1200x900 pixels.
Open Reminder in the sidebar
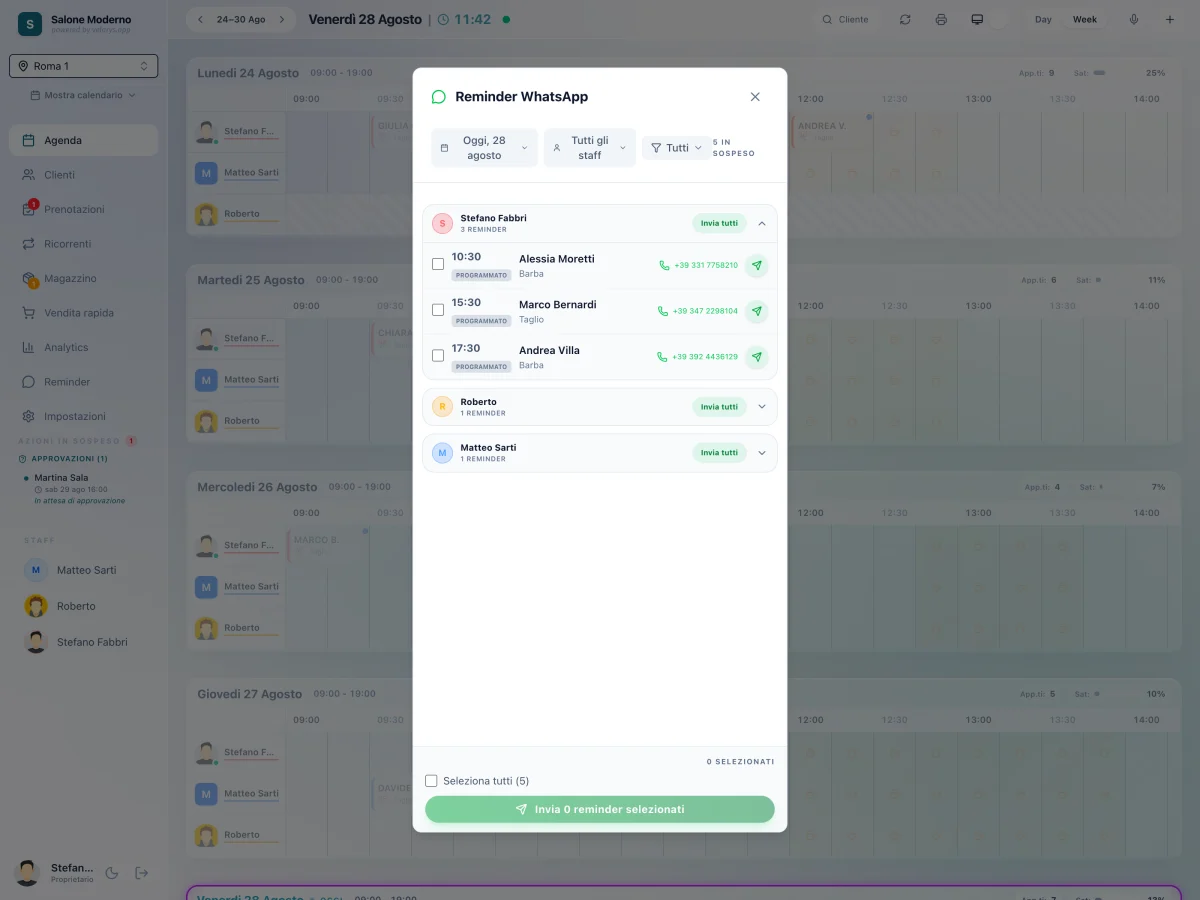coord(84,382)
